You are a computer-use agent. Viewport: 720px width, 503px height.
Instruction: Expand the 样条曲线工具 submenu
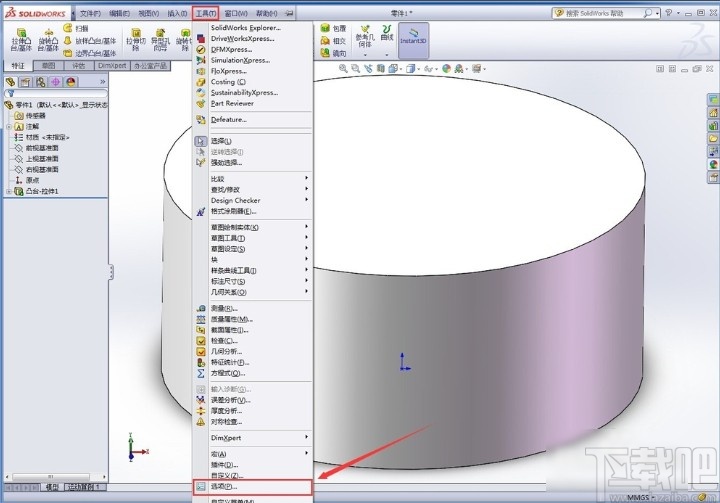tap(253, 271)
